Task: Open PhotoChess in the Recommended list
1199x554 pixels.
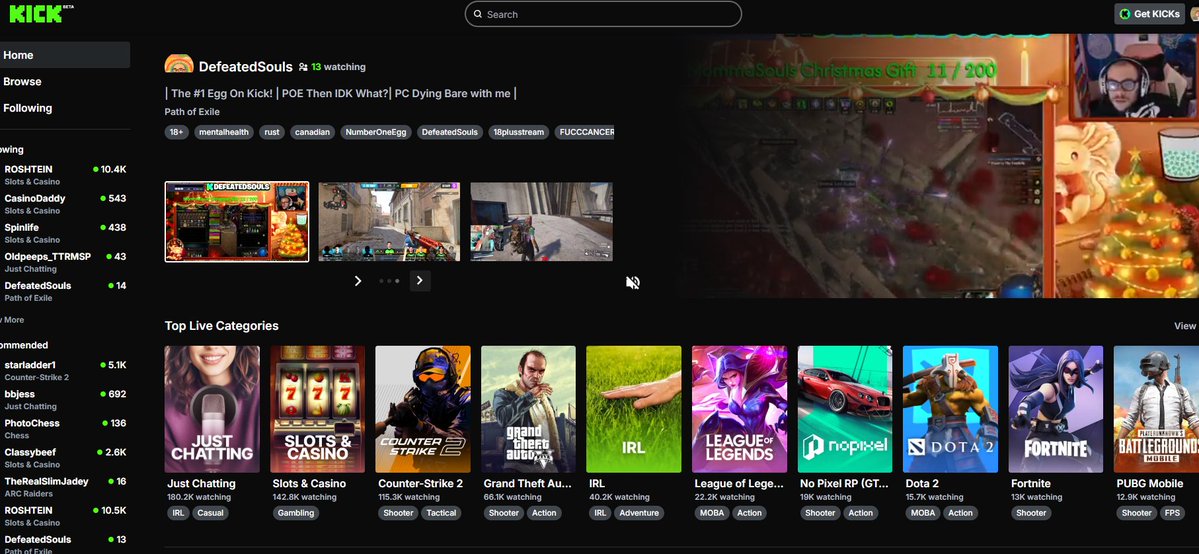Action: (64, 429)
